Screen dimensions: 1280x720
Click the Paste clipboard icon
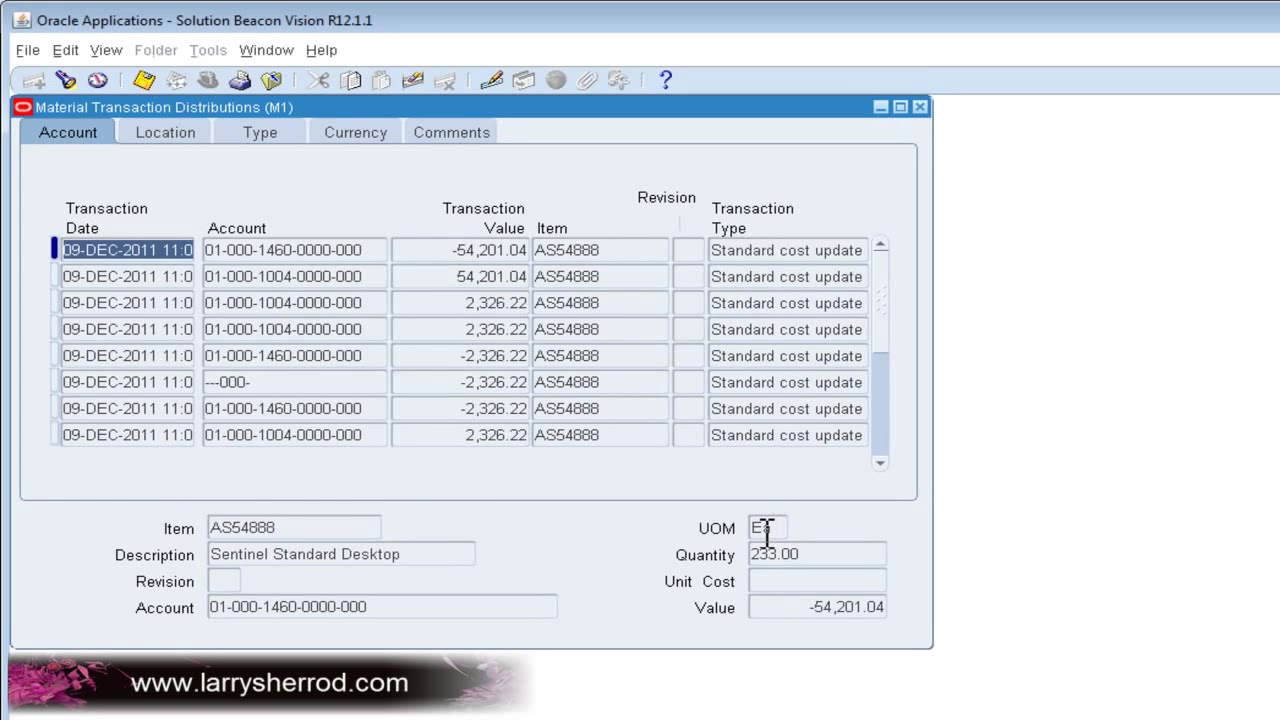(381, 81)
